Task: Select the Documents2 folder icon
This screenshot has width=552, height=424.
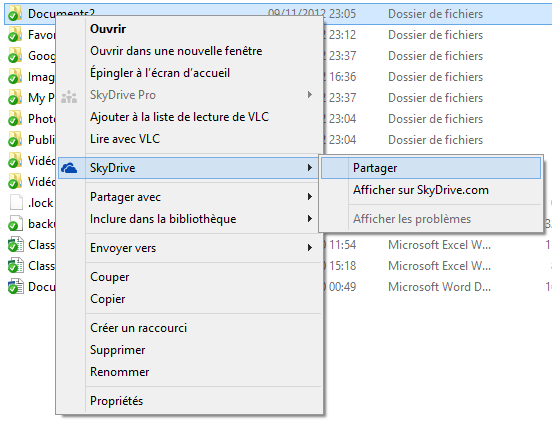Action: [x=15, y=14]
